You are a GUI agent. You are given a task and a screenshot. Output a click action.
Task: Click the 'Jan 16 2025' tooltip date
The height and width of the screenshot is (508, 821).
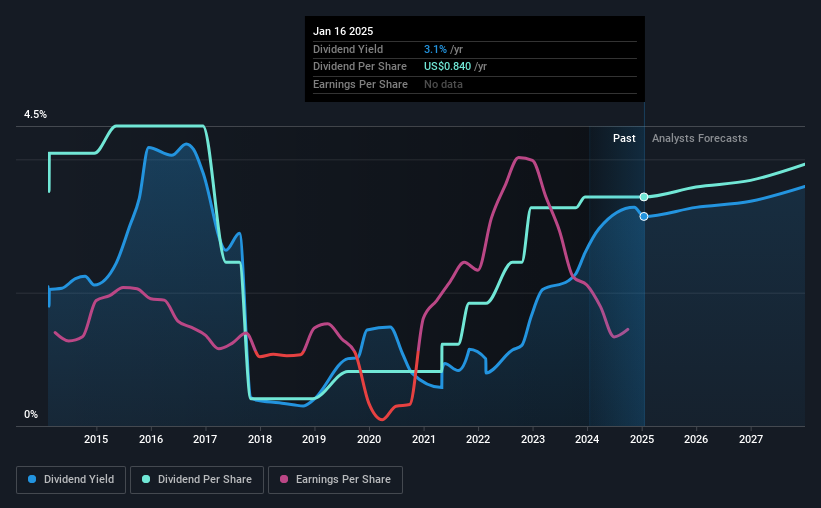coord(343,31)
